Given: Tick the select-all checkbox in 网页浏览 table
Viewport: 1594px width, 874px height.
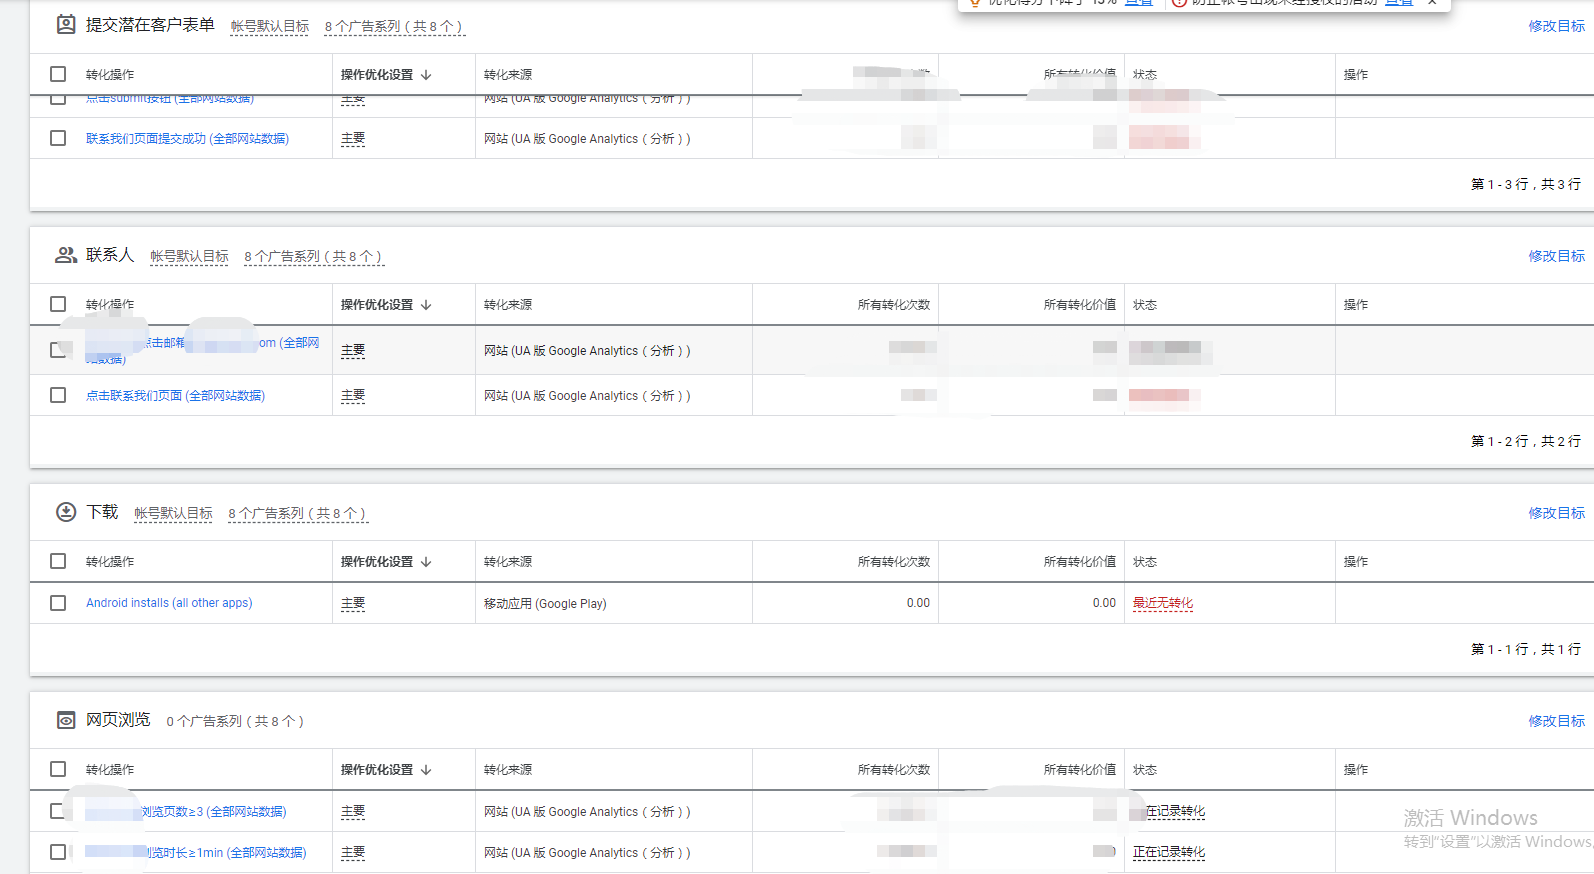Looking at the screenshot, I should pyautogui.click(x=58, y=769).
